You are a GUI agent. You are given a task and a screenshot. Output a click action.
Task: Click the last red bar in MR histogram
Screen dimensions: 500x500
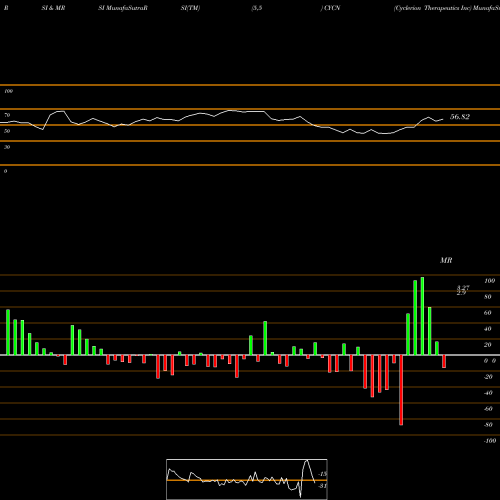(444, 361)
